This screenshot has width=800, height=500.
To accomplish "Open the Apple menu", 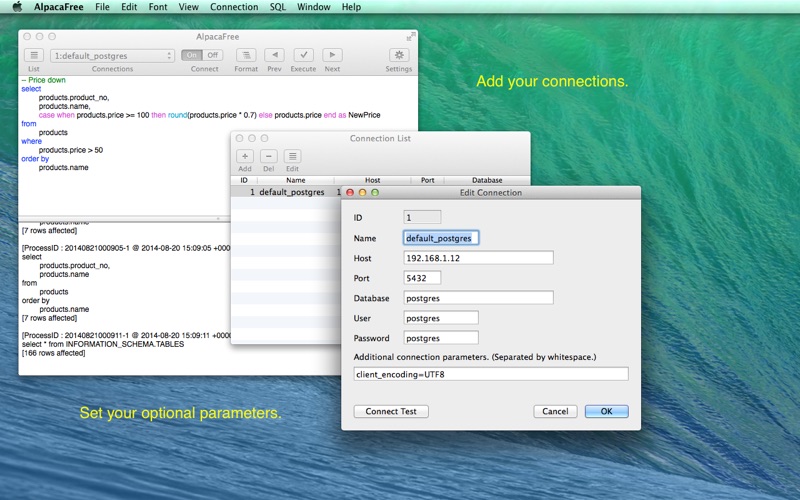I will click(17, 7).
